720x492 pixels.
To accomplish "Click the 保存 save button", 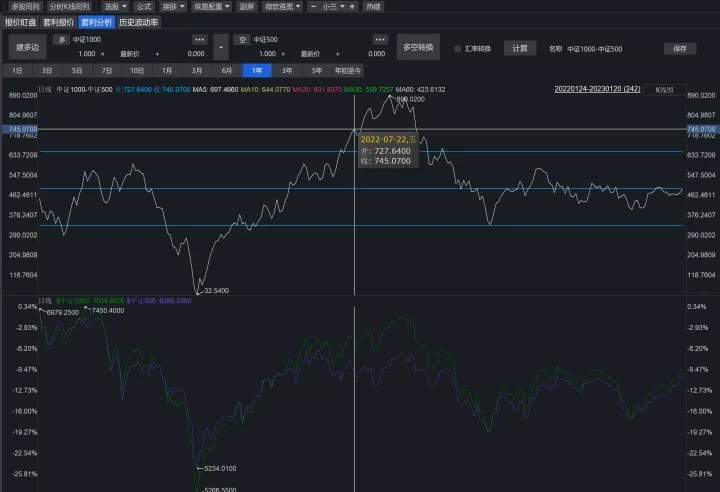I will pos(679,48).
